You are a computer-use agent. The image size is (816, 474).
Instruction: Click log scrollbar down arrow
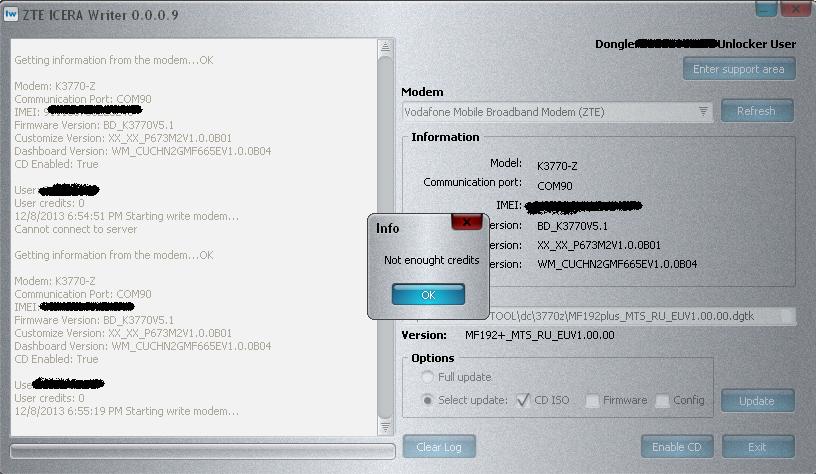coord(386,427)
